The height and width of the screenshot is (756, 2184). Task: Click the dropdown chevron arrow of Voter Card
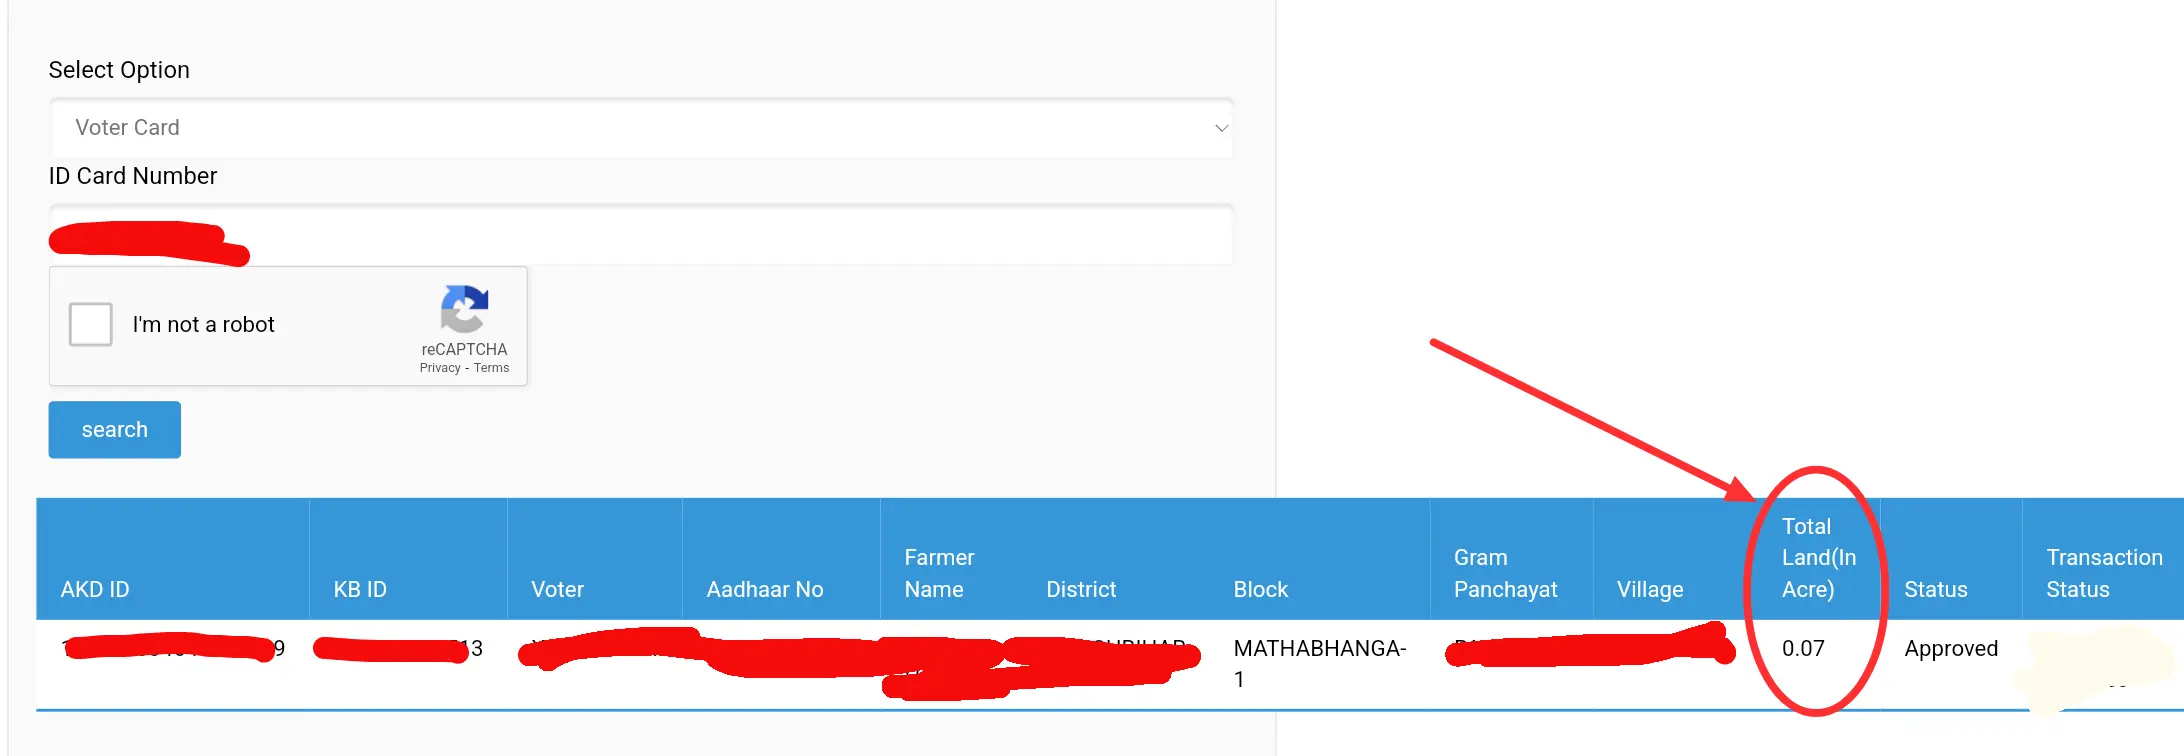point(1221,128)
